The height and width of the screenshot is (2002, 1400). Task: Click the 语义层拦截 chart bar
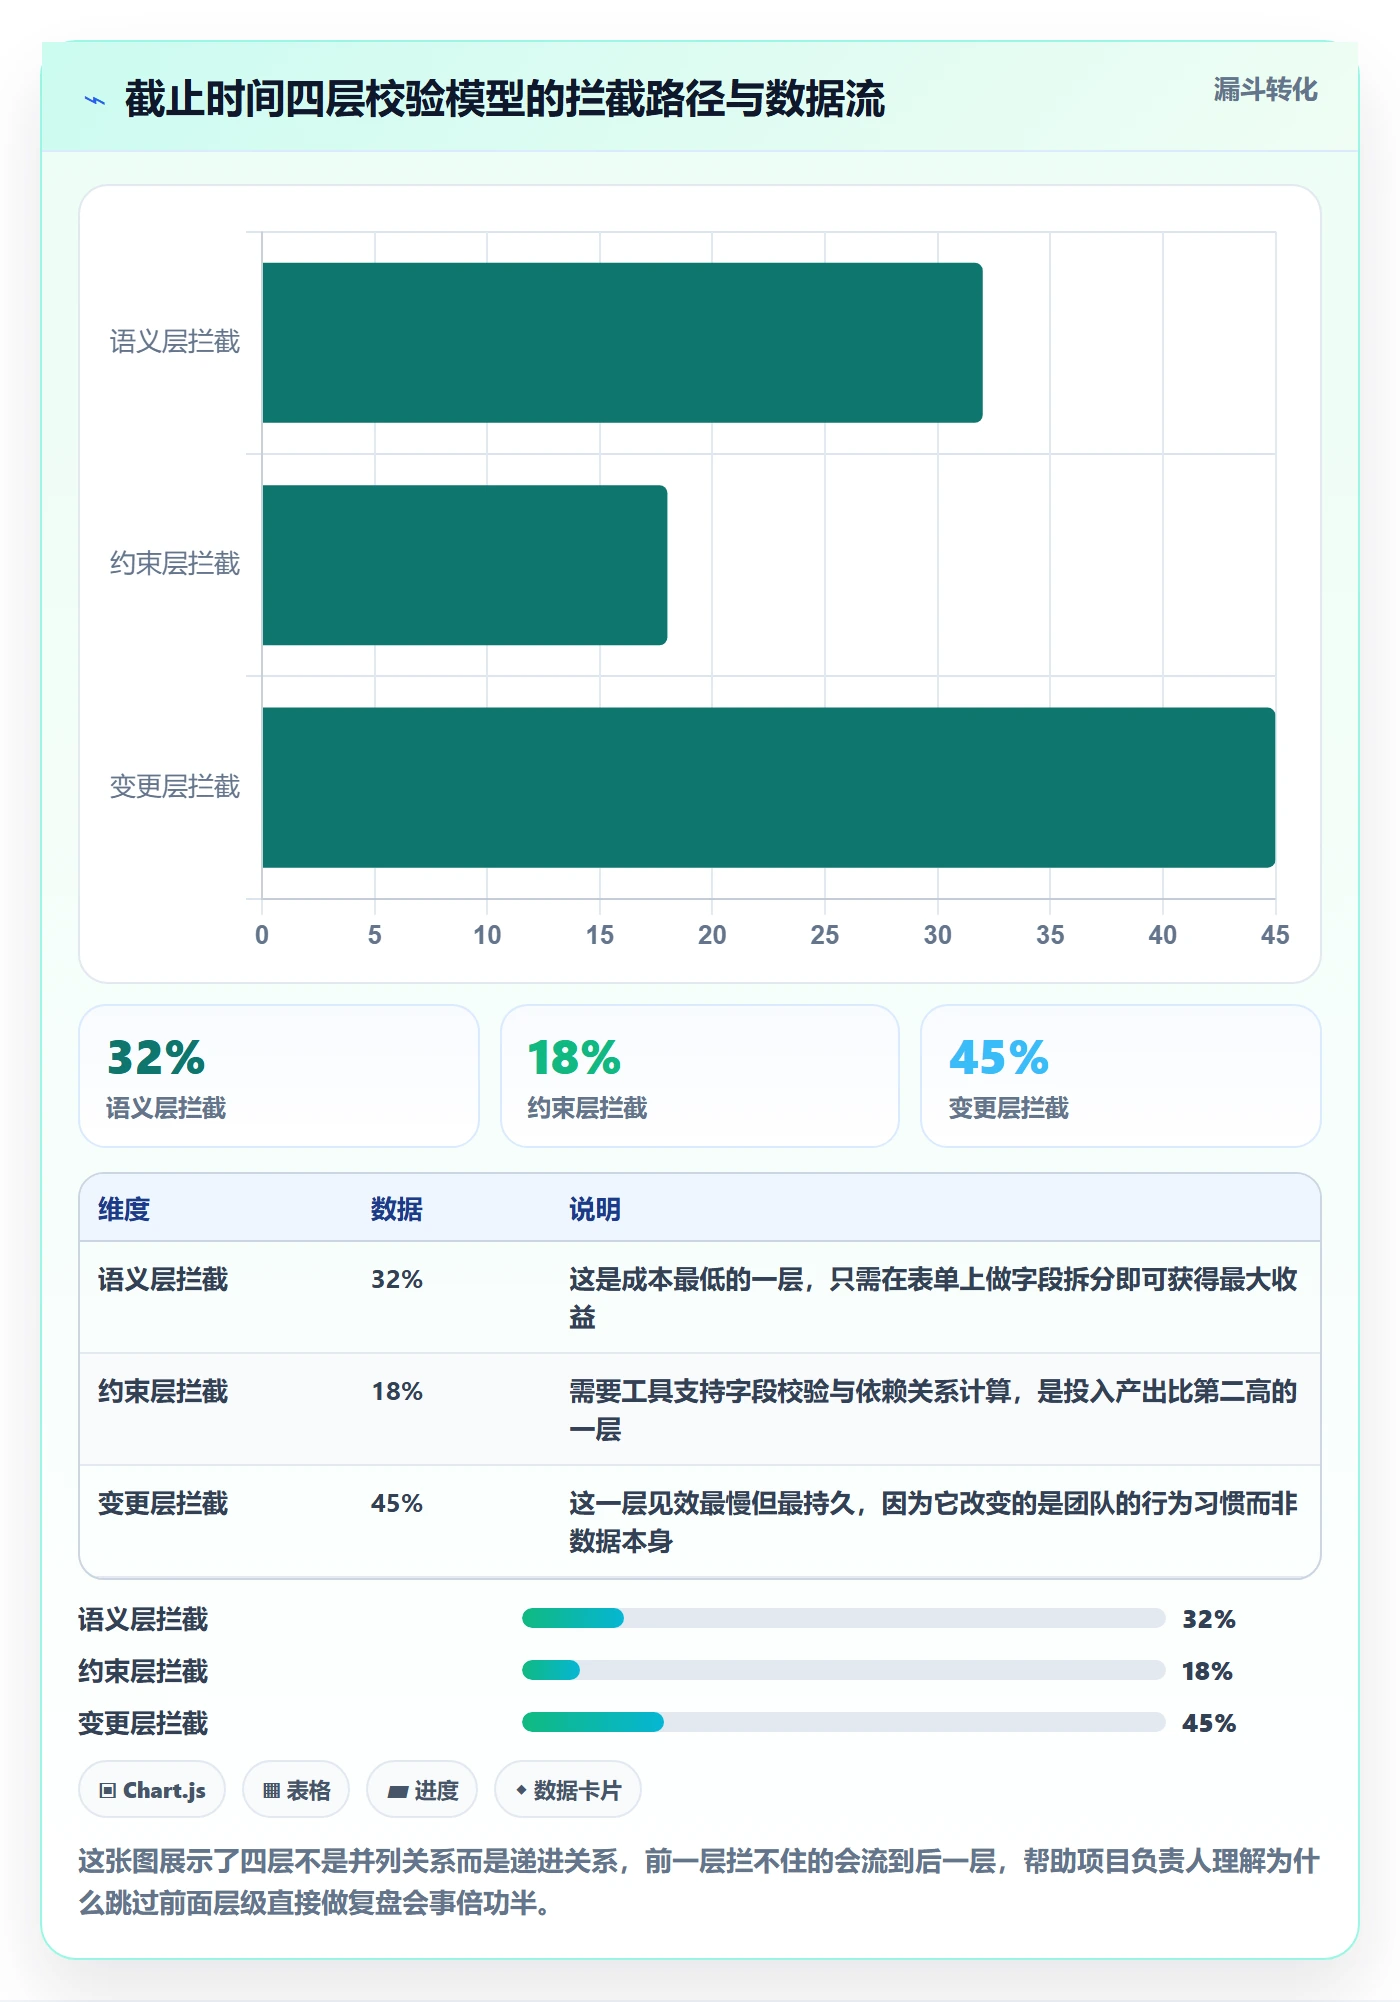(x=622, y=343)
